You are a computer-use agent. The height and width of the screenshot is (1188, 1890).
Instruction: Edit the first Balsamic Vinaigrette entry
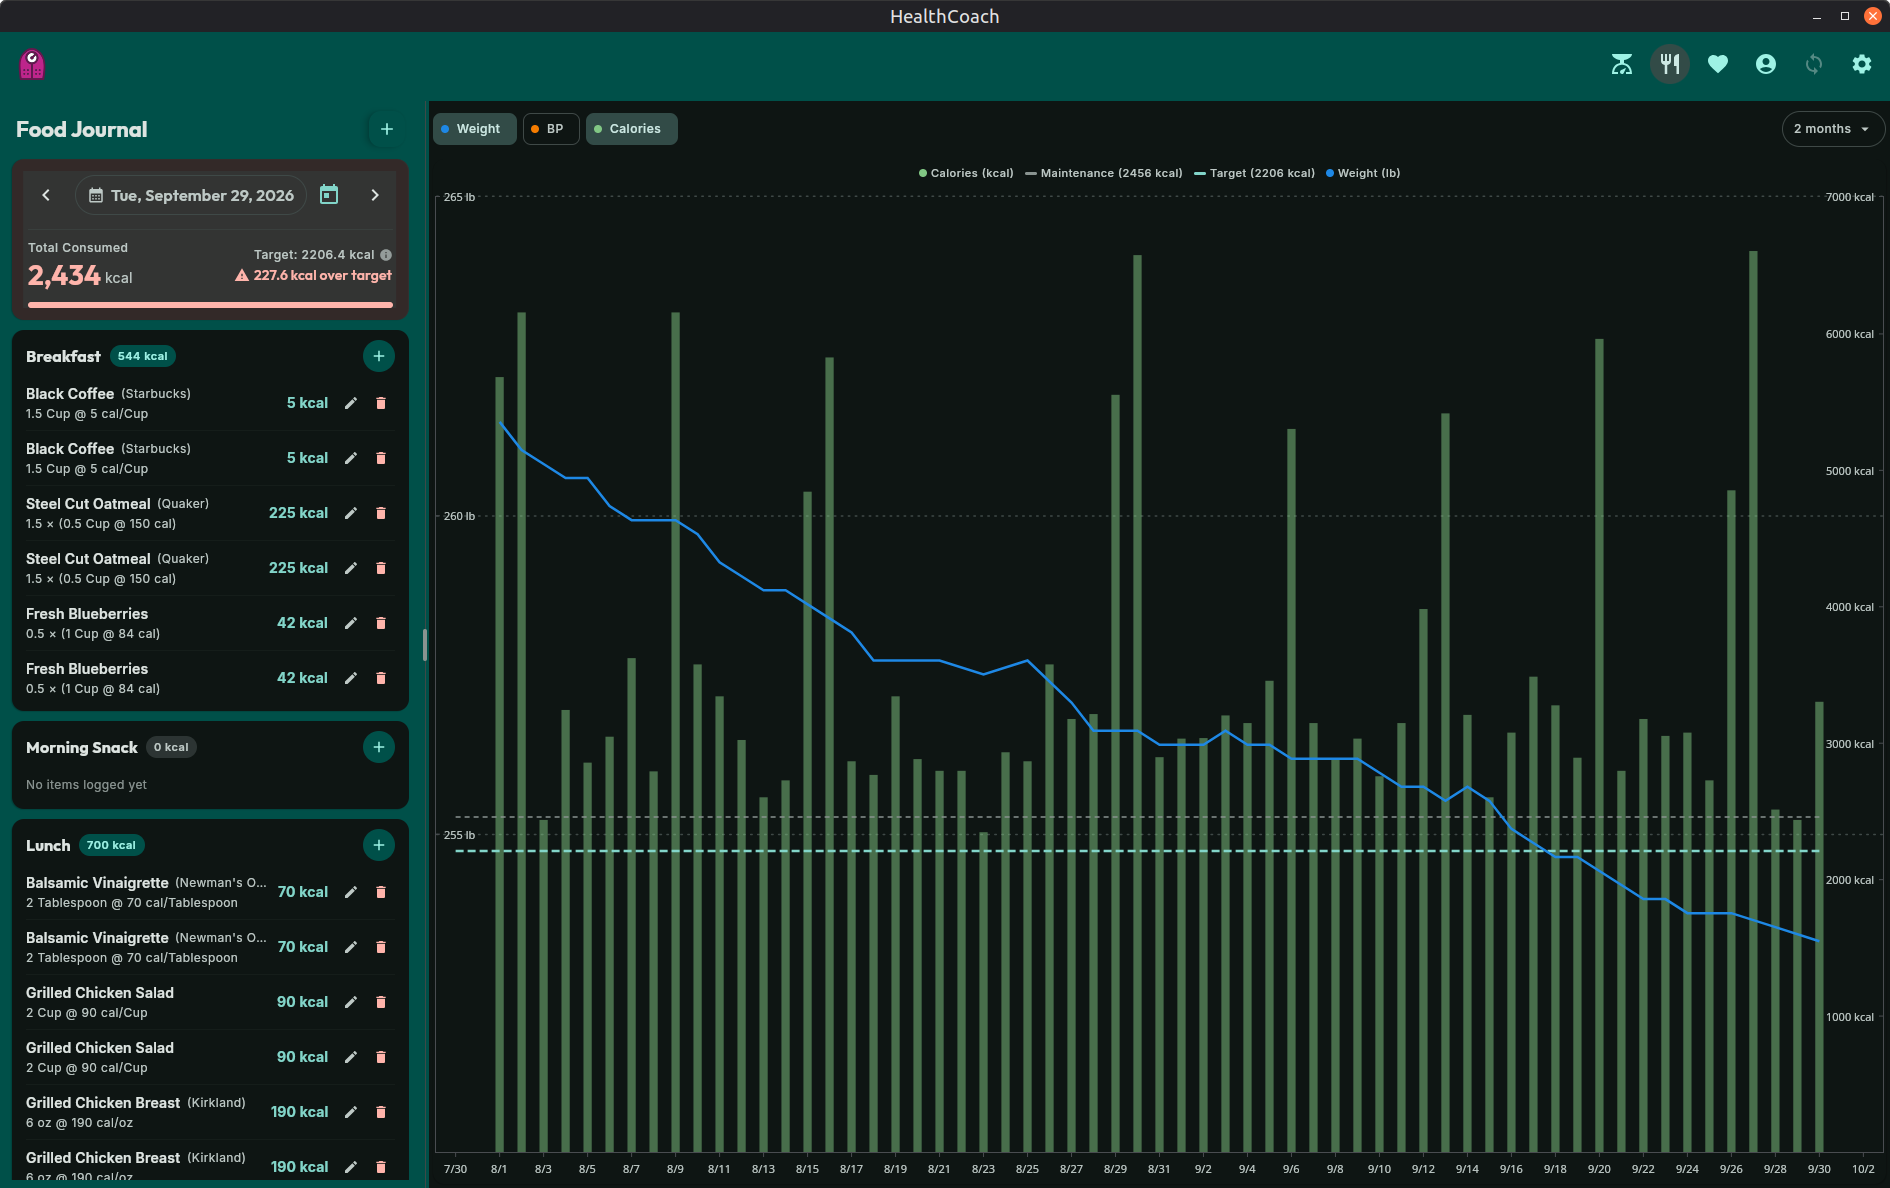coord(351,892)
